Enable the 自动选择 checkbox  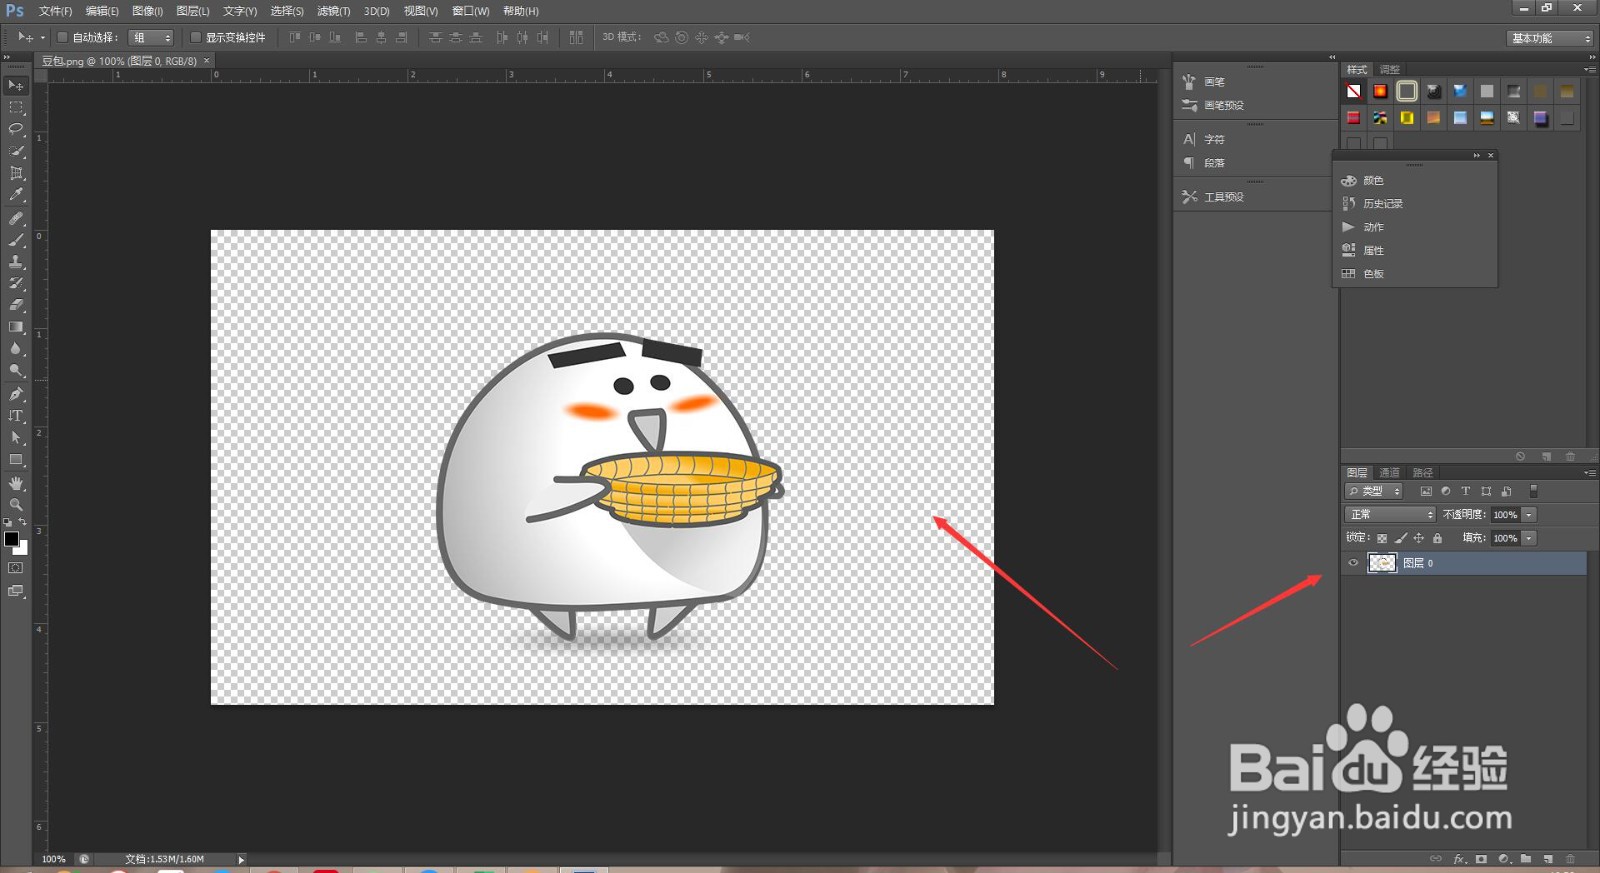[62, 37]
